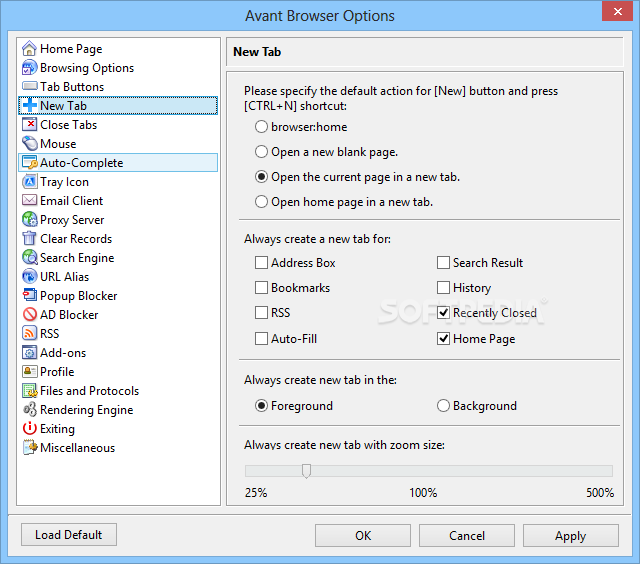
Task: Switch to Close Tabs settings
Action: 118,124
